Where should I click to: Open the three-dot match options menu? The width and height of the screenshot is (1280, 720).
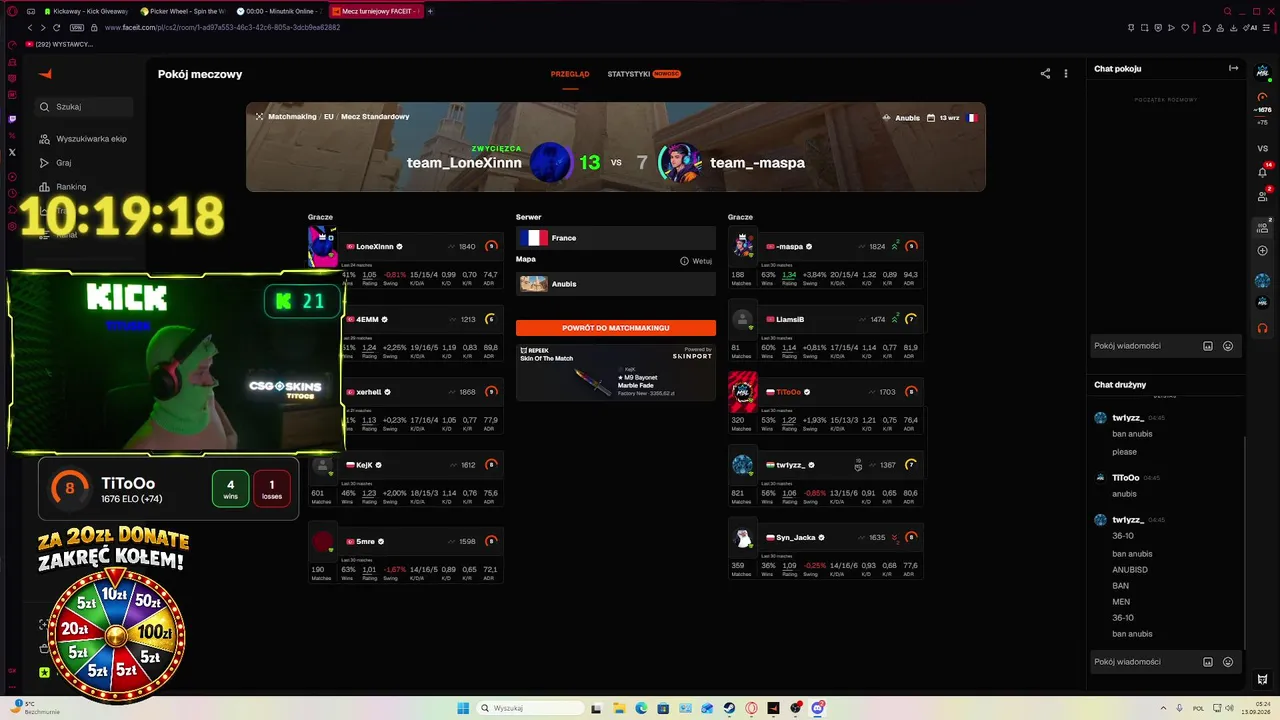click(x=1066, y=74)
